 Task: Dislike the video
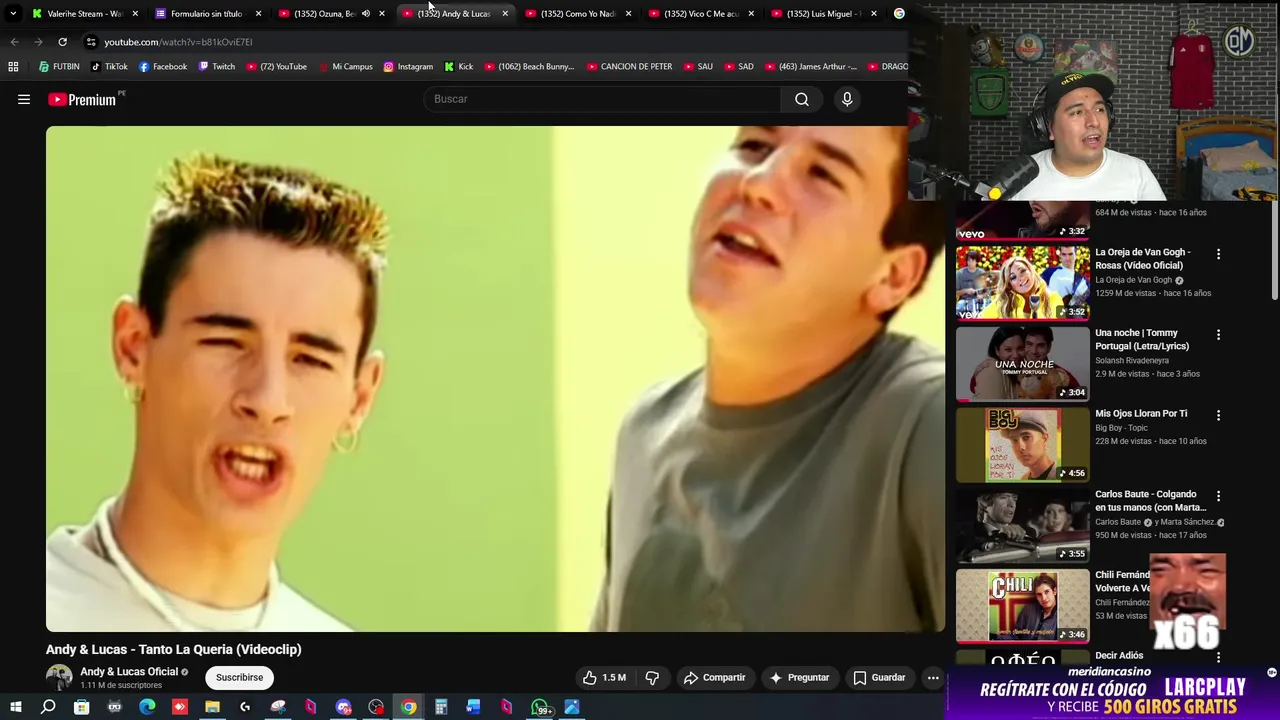[652, 678]
